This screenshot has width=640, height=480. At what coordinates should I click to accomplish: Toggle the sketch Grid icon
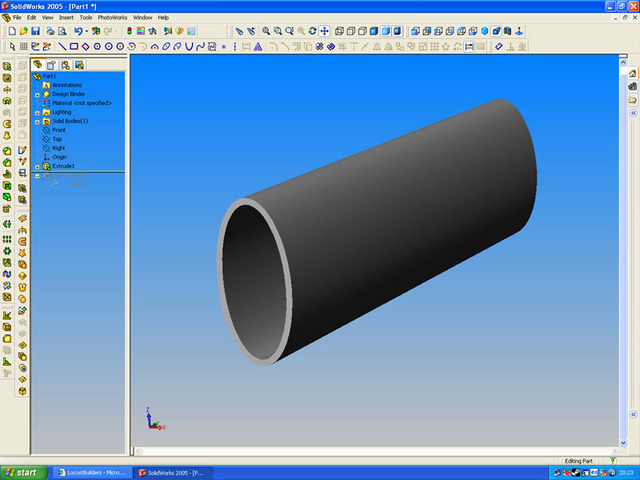pyautogui.click(x=24, y=47)
